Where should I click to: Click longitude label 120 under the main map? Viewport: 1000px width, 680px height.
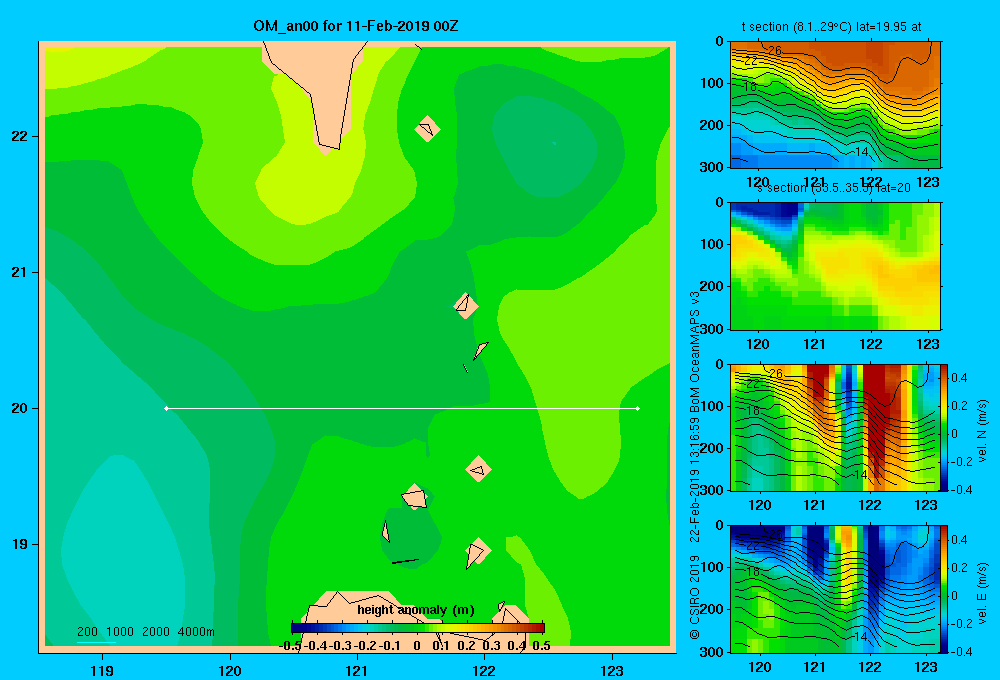point(230,670)
